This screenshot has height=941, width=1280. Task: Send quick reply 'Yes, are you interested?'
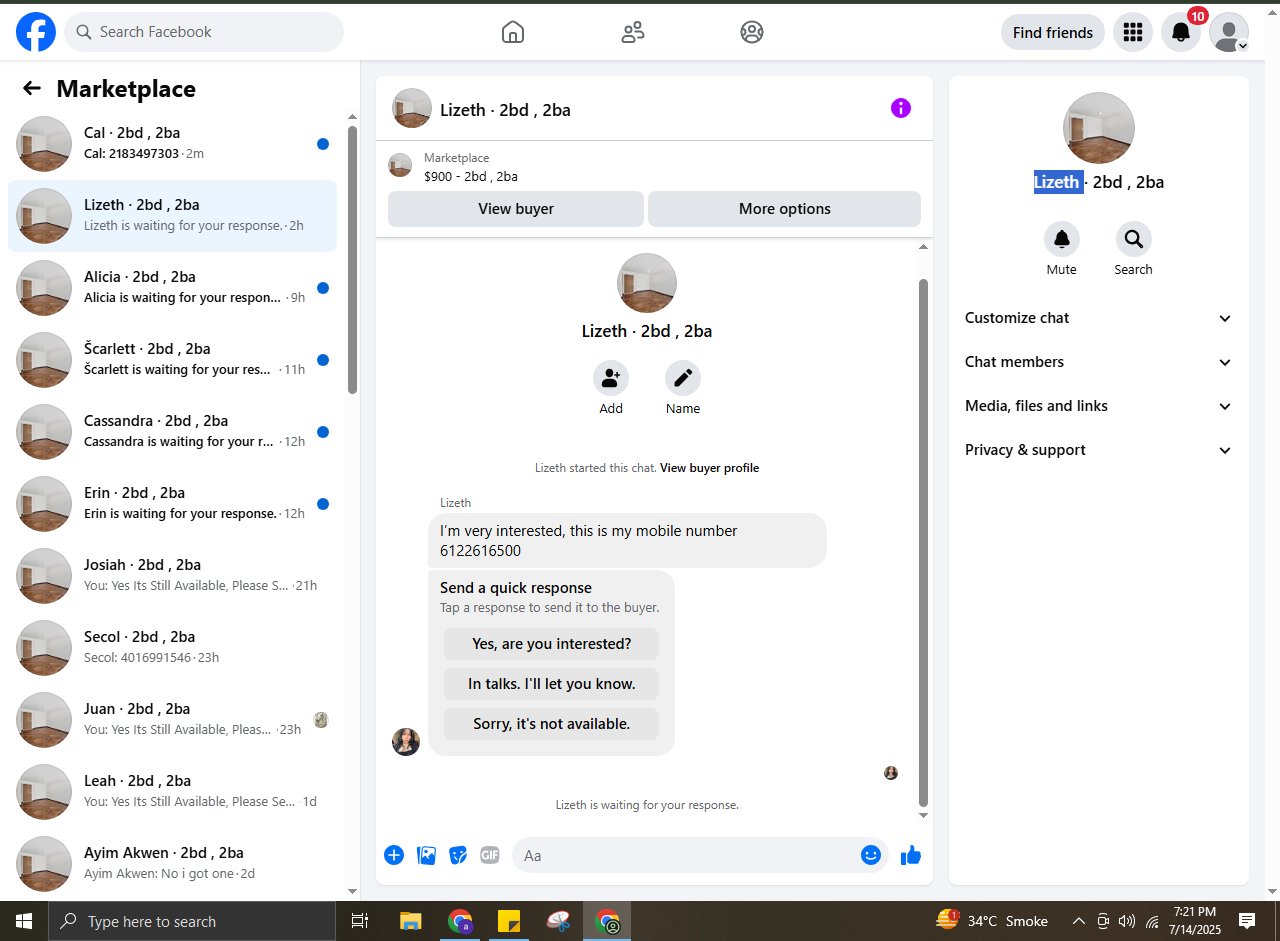pos(551,644)
